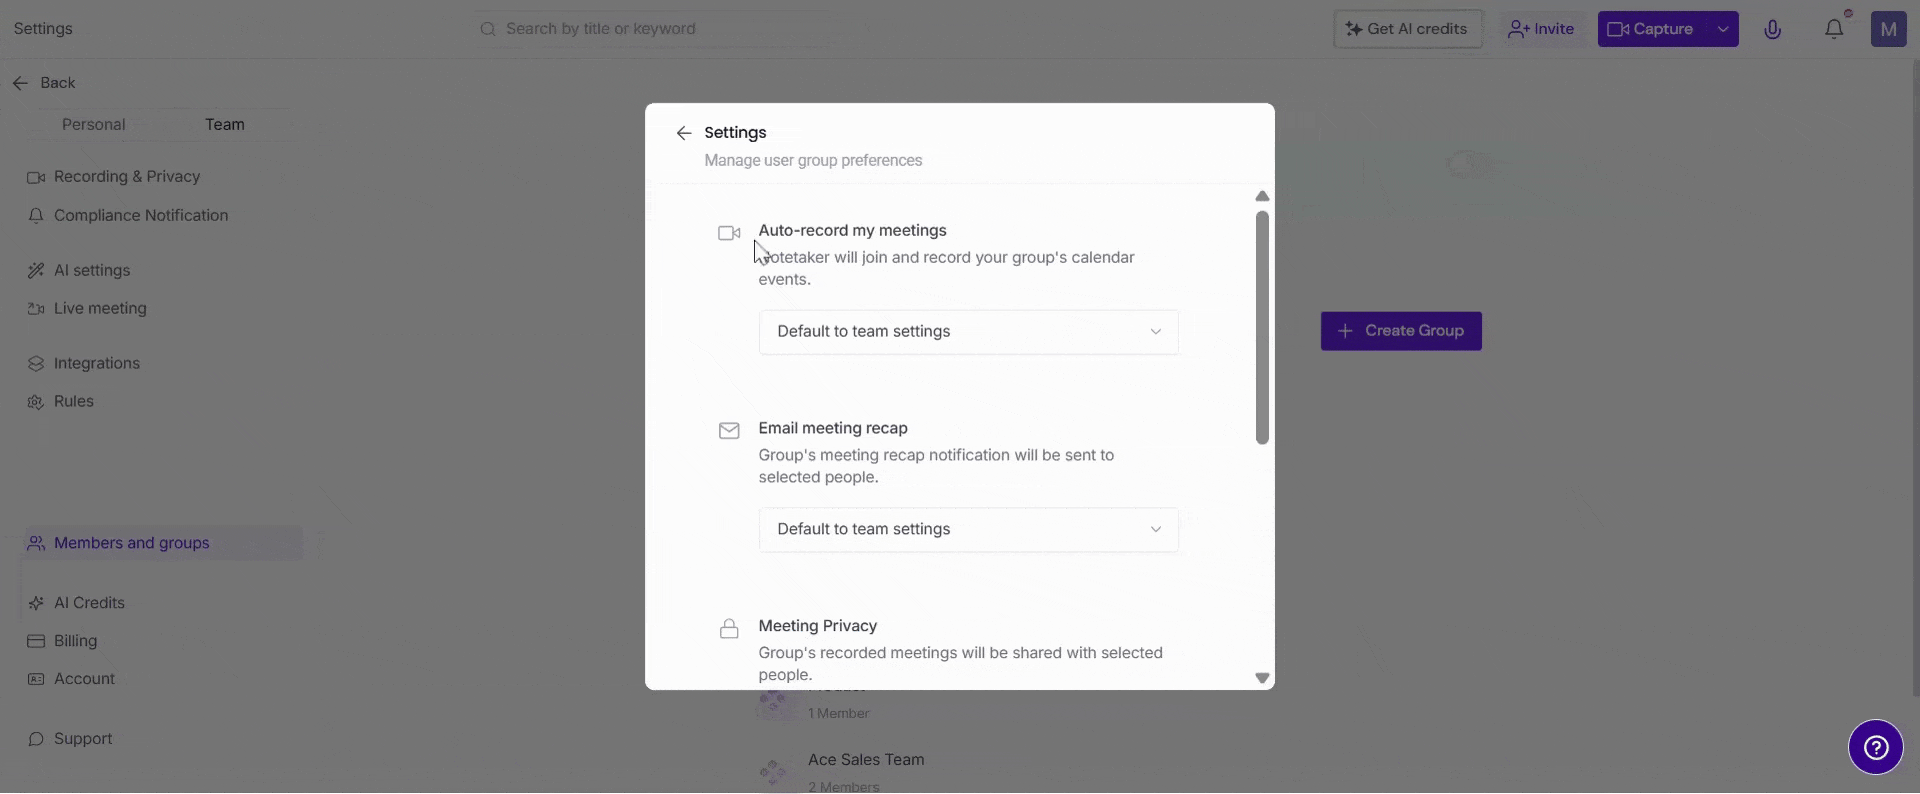
Task: Click the back arrow in Settings dialog
Action: click(x=684, y=133)
